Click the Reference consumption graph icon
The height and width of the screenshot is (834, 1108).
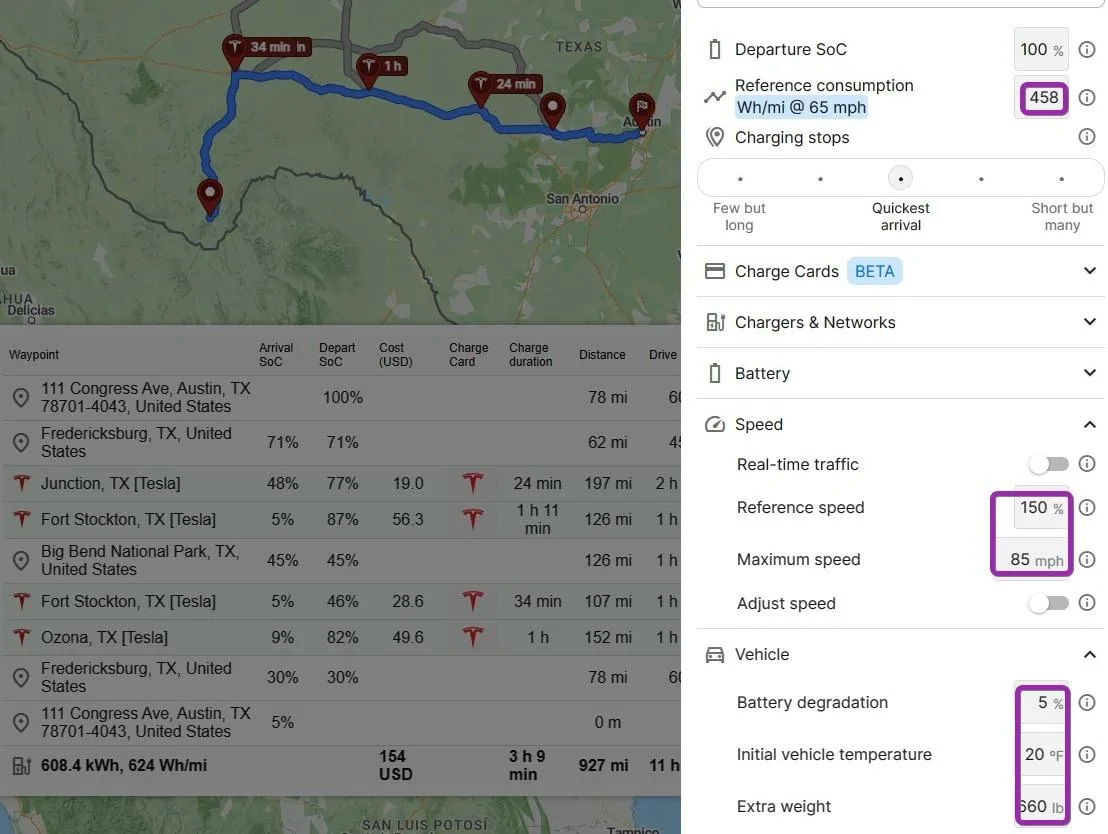pyautogui.click(x=715, y=97)
